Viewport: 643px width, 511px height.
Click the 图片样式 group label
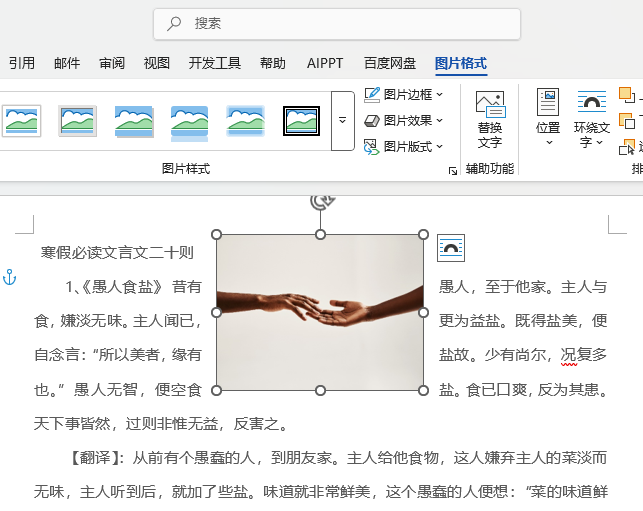(x=186, y=169)
